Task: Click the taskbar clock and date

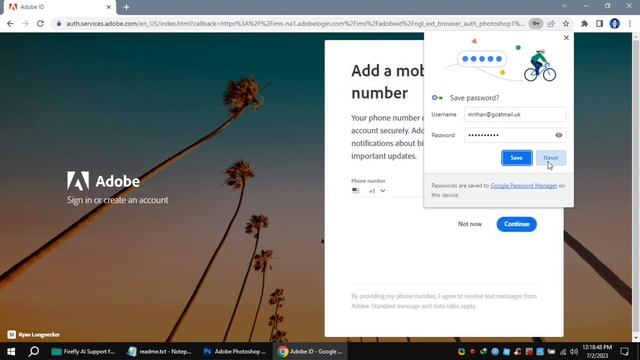Action: 597,351
